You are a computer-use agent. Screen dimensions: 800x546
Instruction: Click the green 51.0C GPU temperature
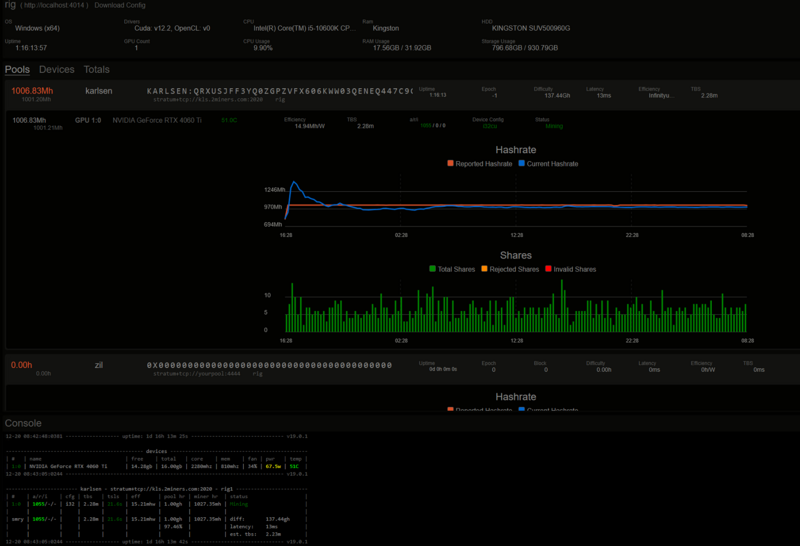pos(229,120)
